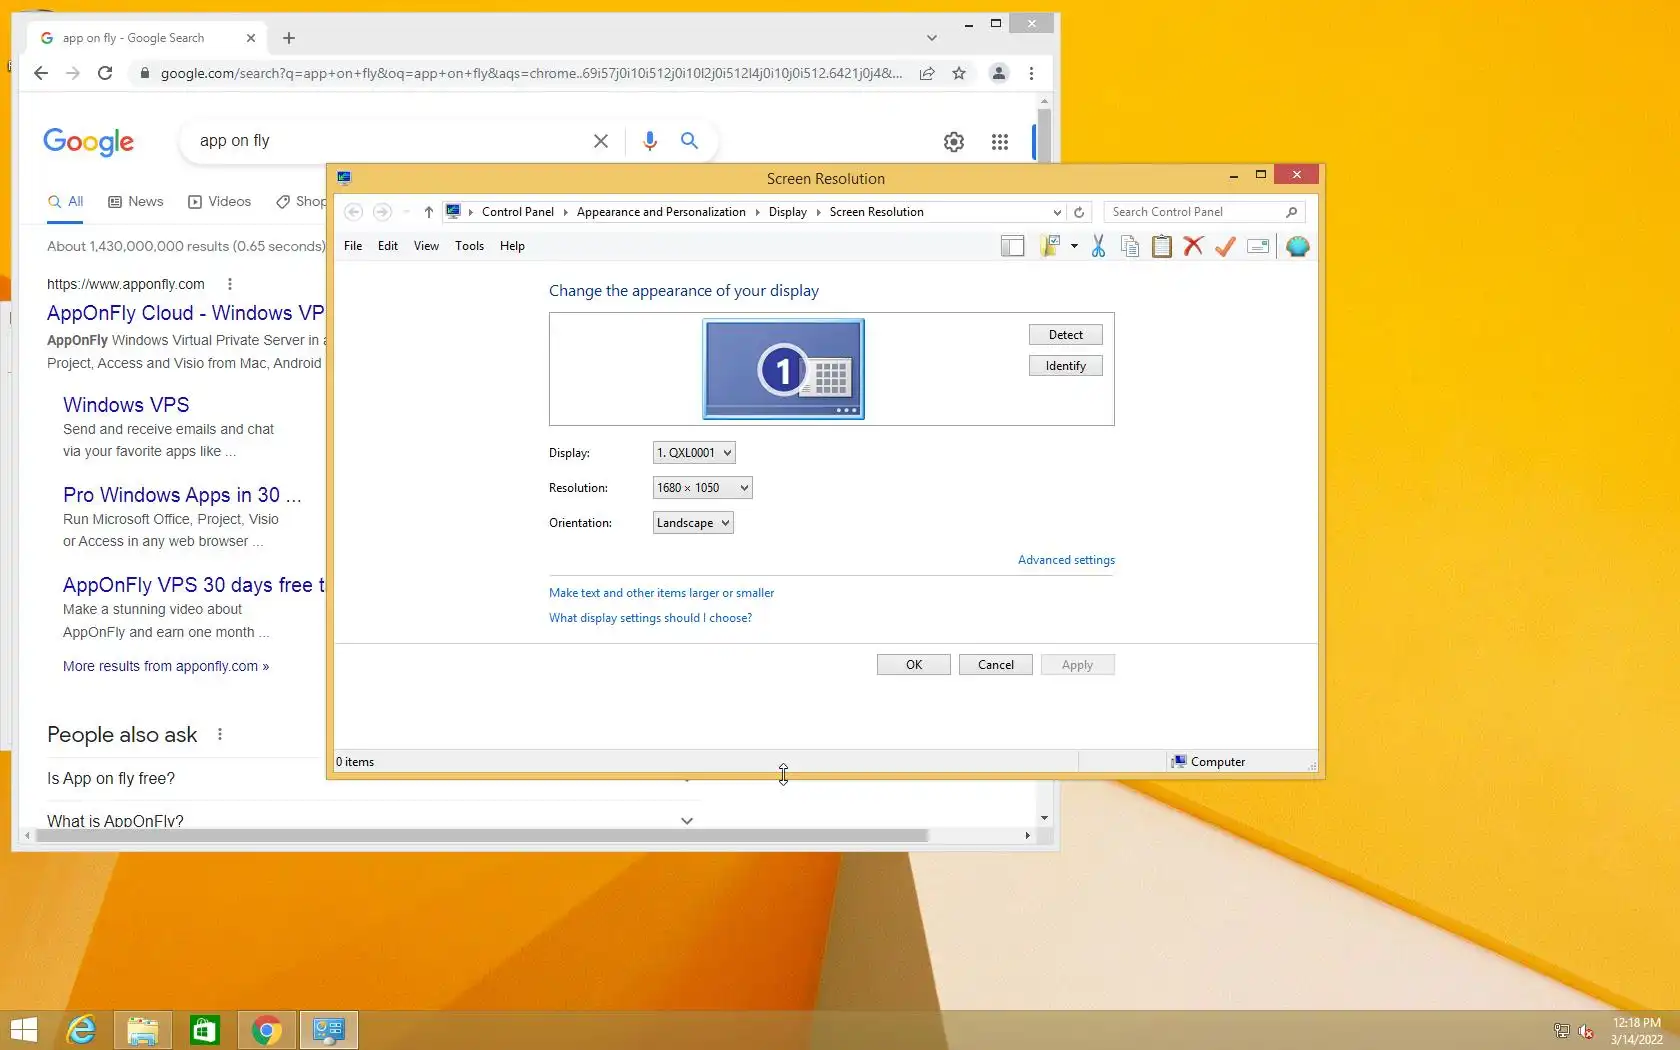The image size is (1680, 1050).
Task: Click the Detect button
Action: 1066,335
